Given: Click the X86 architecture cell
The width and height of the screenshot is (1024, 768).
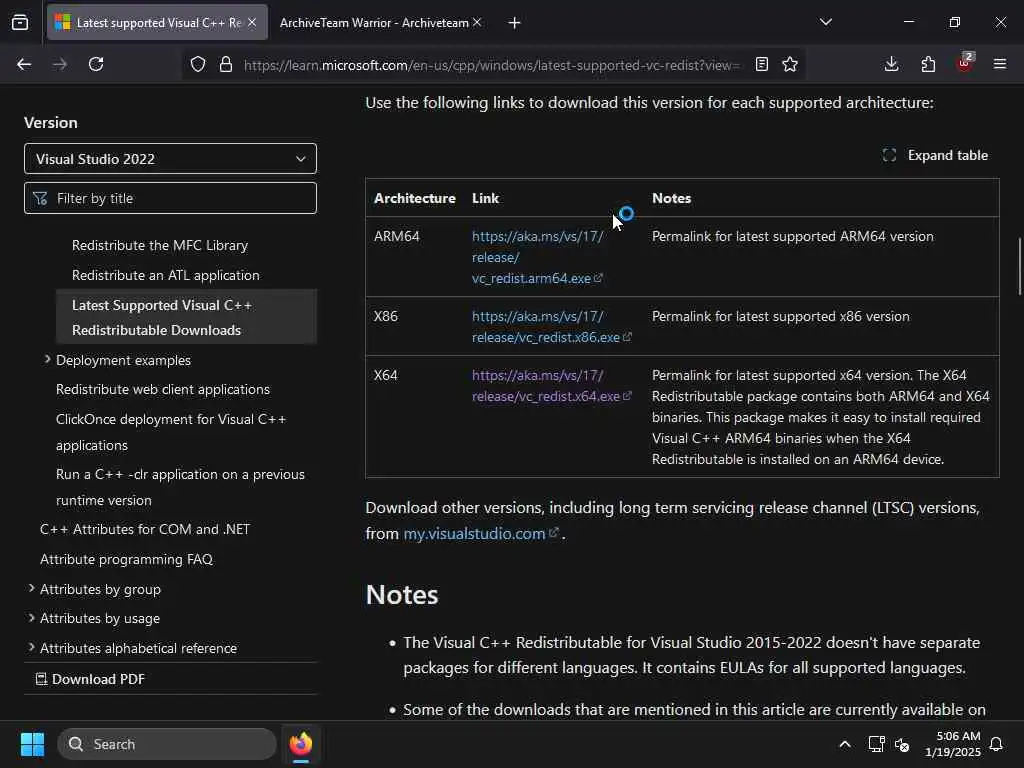Looking at the screenshot, I should (385, 316).
